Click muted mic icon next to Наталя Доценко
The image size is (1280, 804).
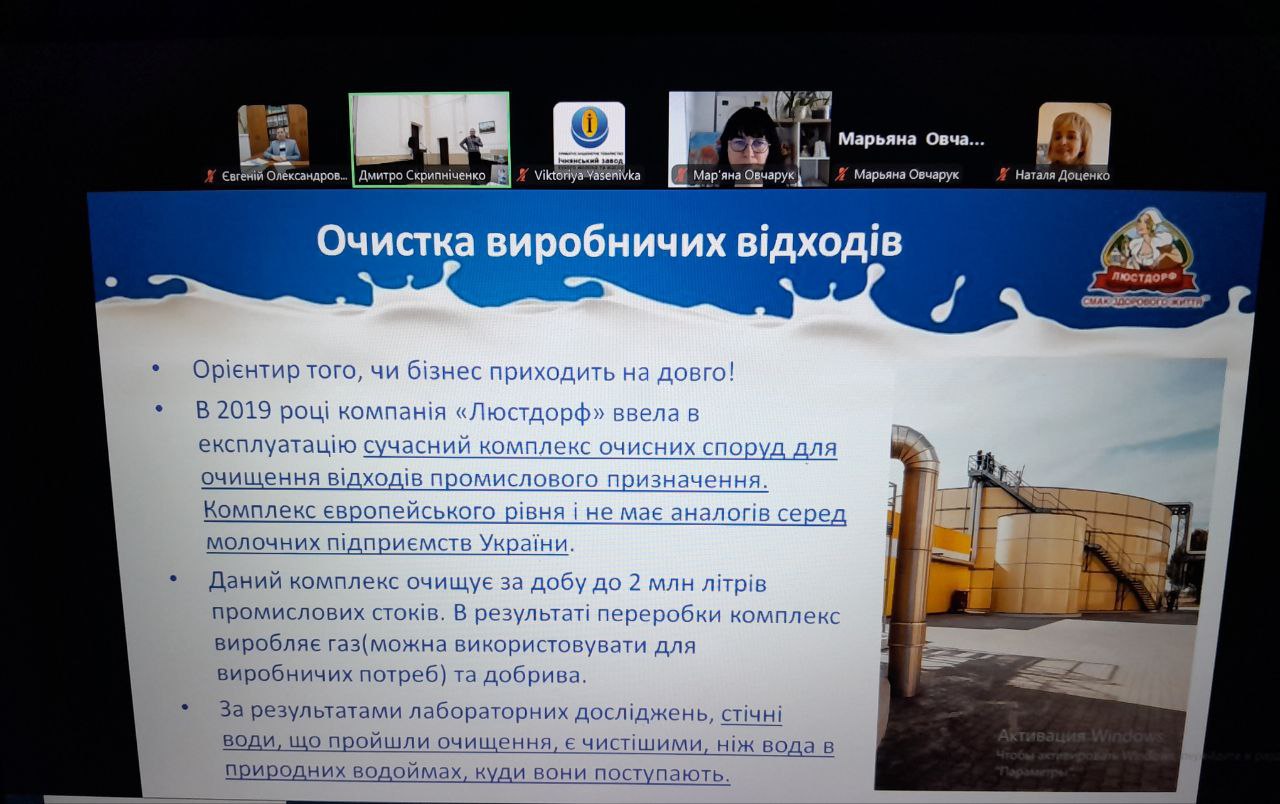[x=1003, y=176]
